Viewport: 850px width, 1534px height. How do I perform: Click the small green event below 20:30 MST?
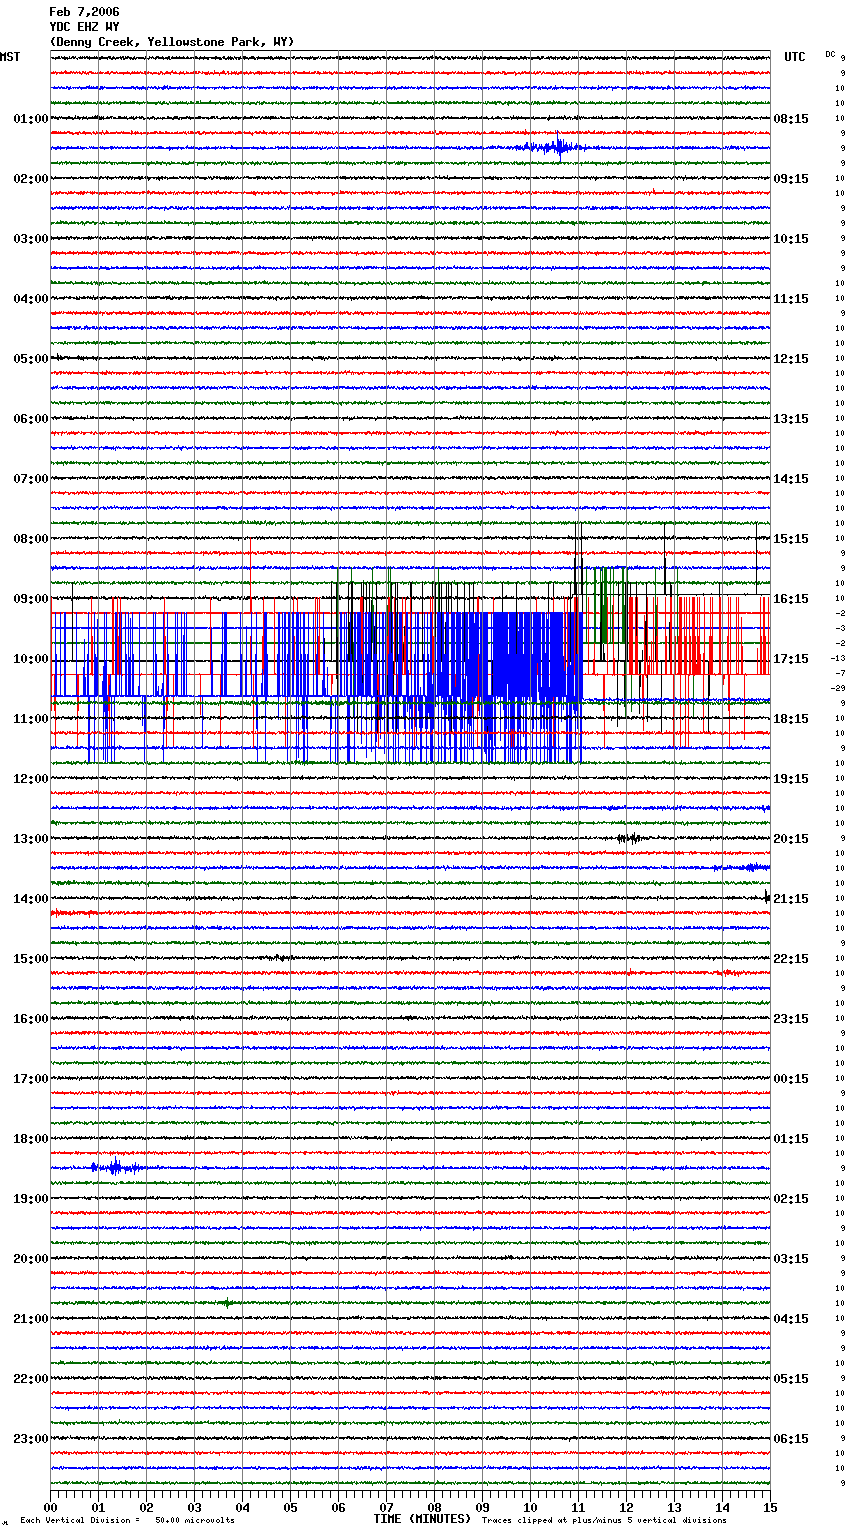pyautogui.click(x=227, y=1303)
